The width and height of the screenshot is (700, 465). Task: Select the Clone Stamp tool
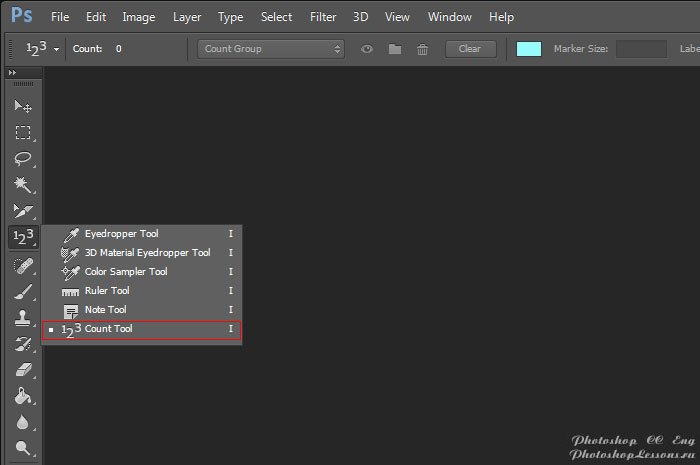(22, 318)
